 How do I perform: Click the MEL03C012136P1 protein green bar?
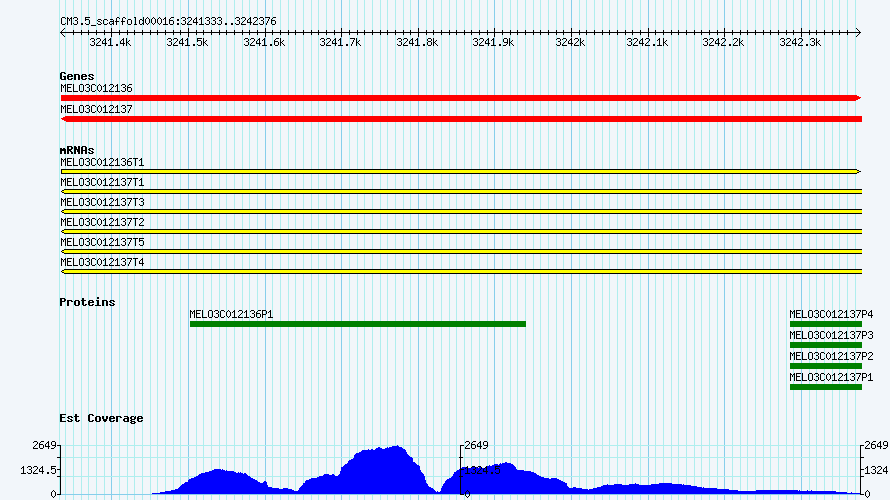358,324
